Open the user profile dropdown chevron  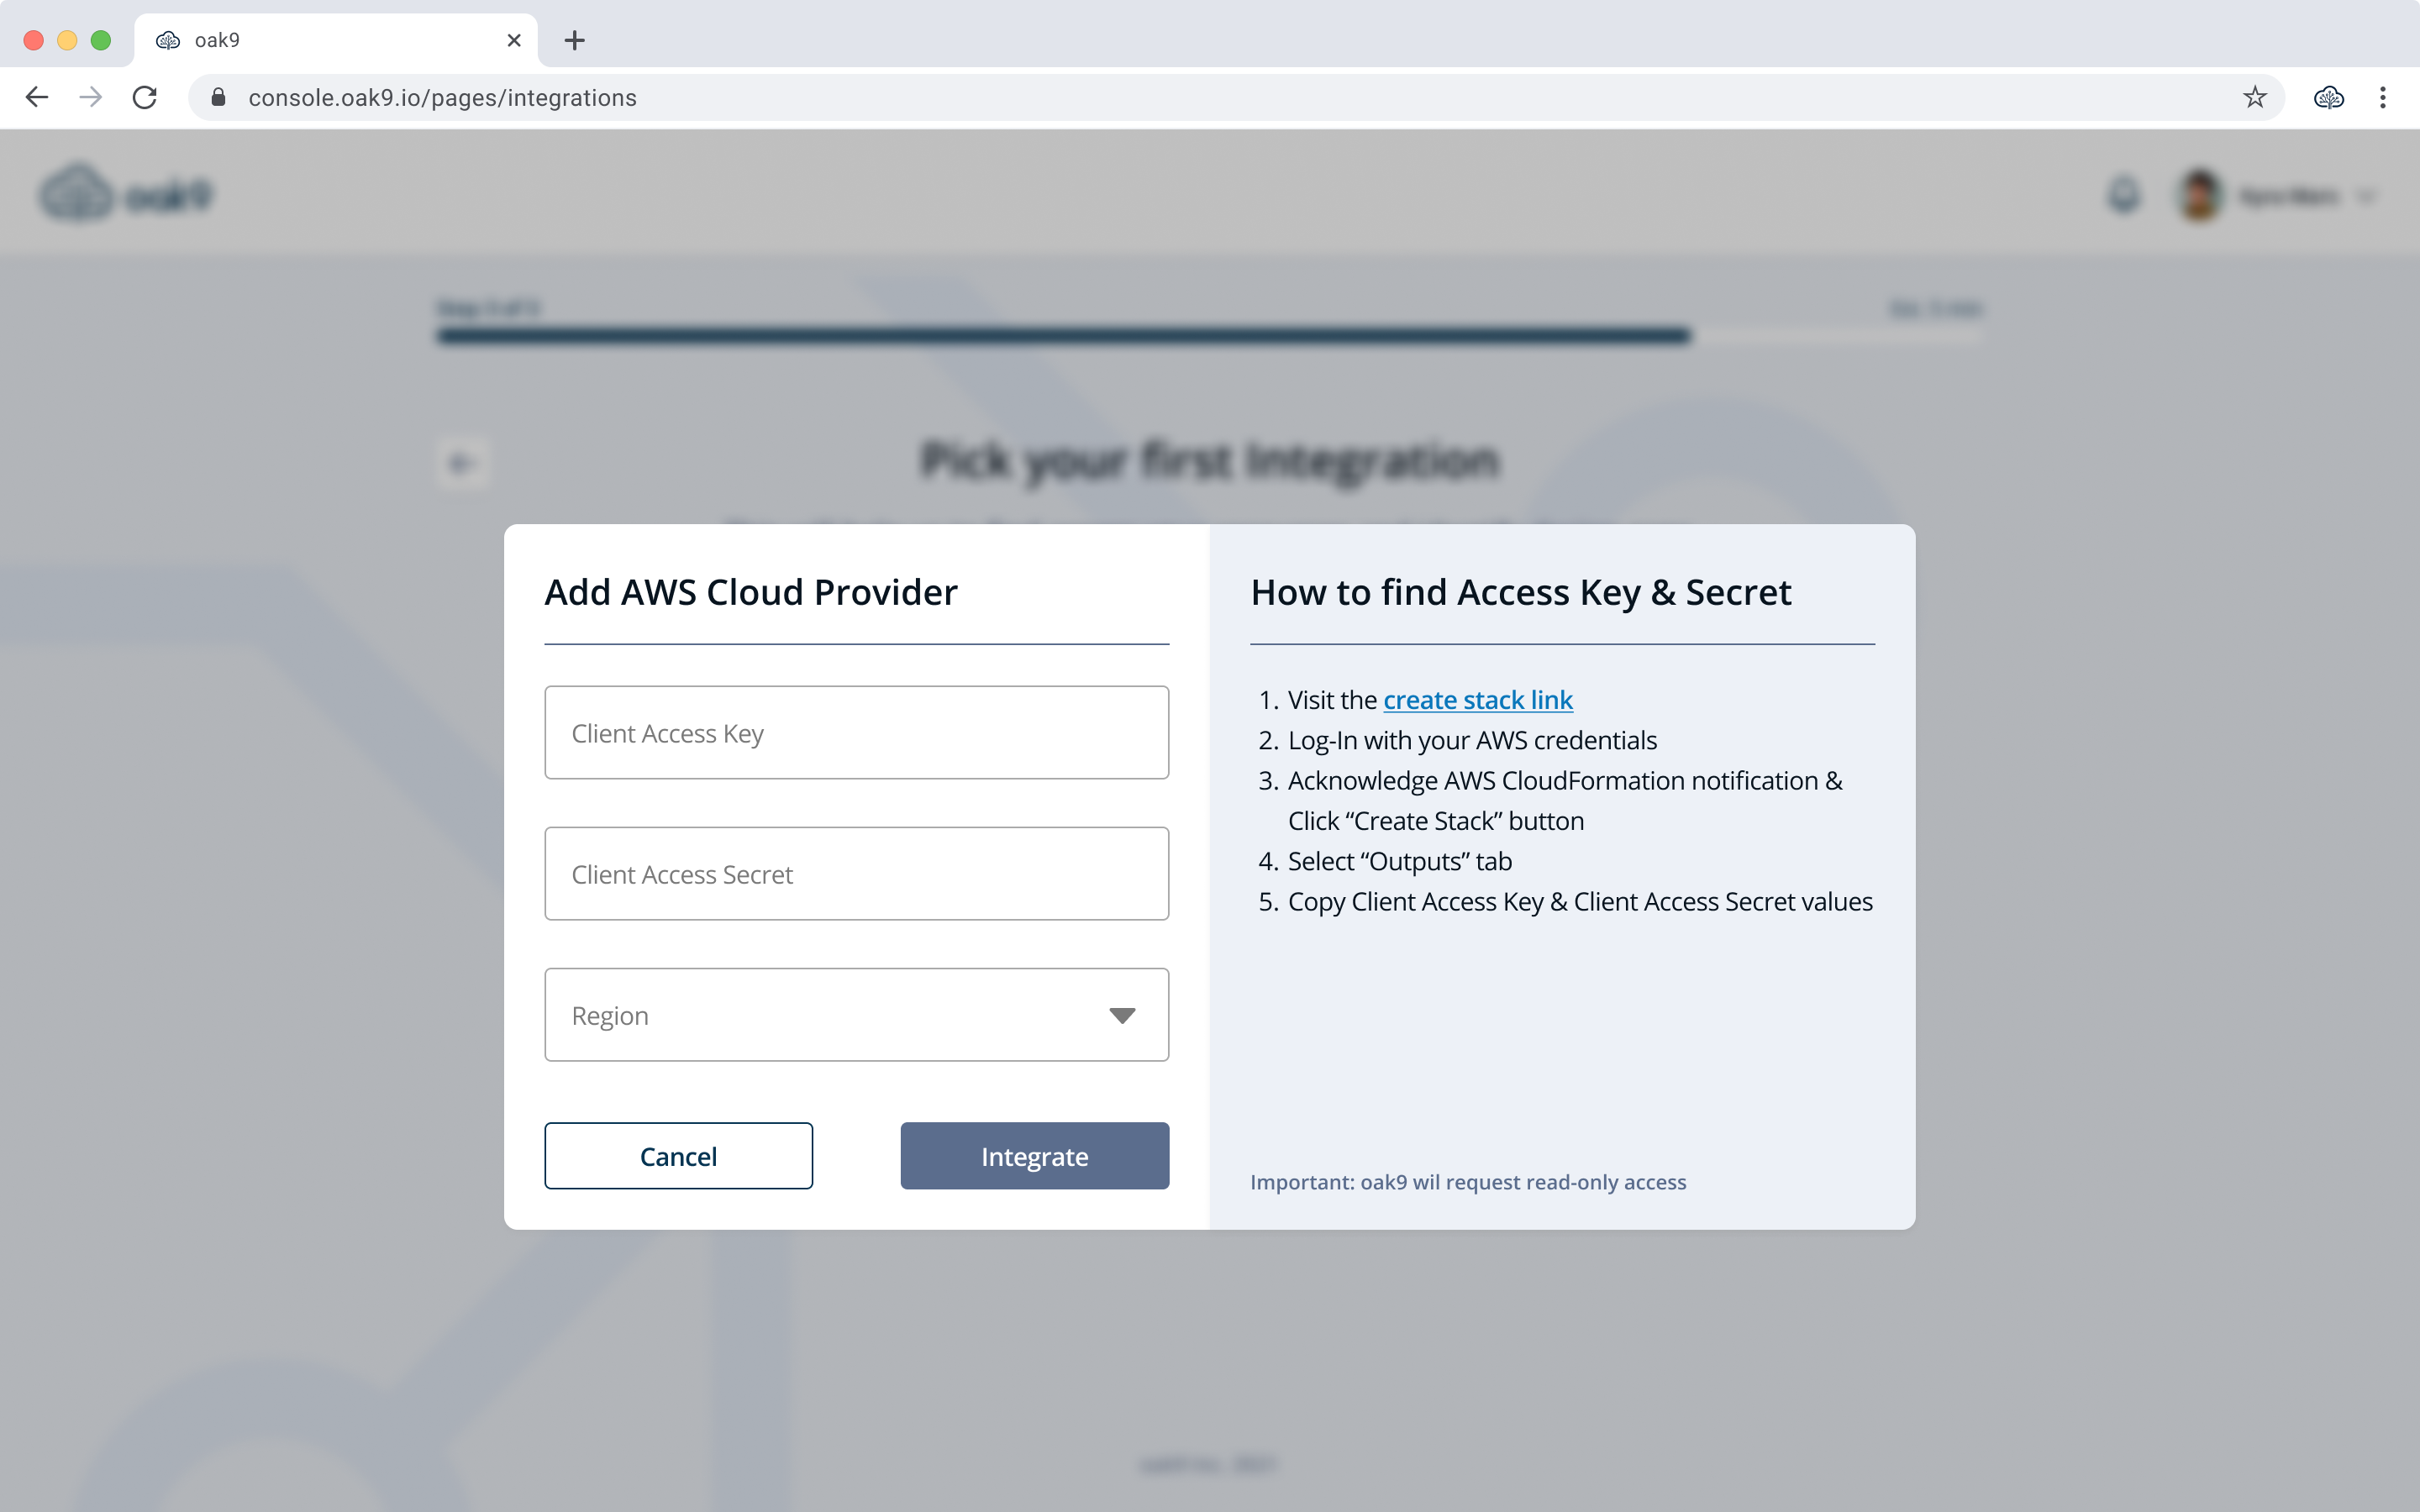tap(2366, 196)
